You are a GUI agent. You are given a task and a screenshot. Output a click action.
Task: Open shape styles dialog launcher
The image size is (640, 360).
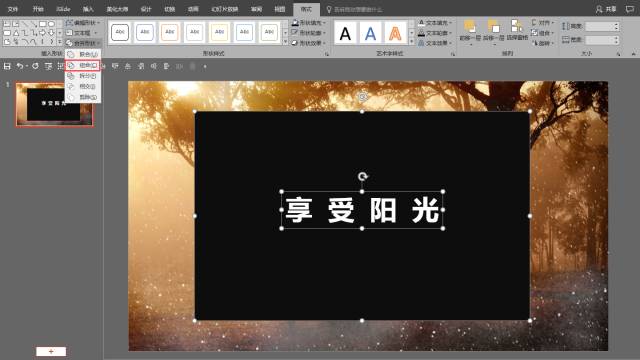(x=327, y=54)
